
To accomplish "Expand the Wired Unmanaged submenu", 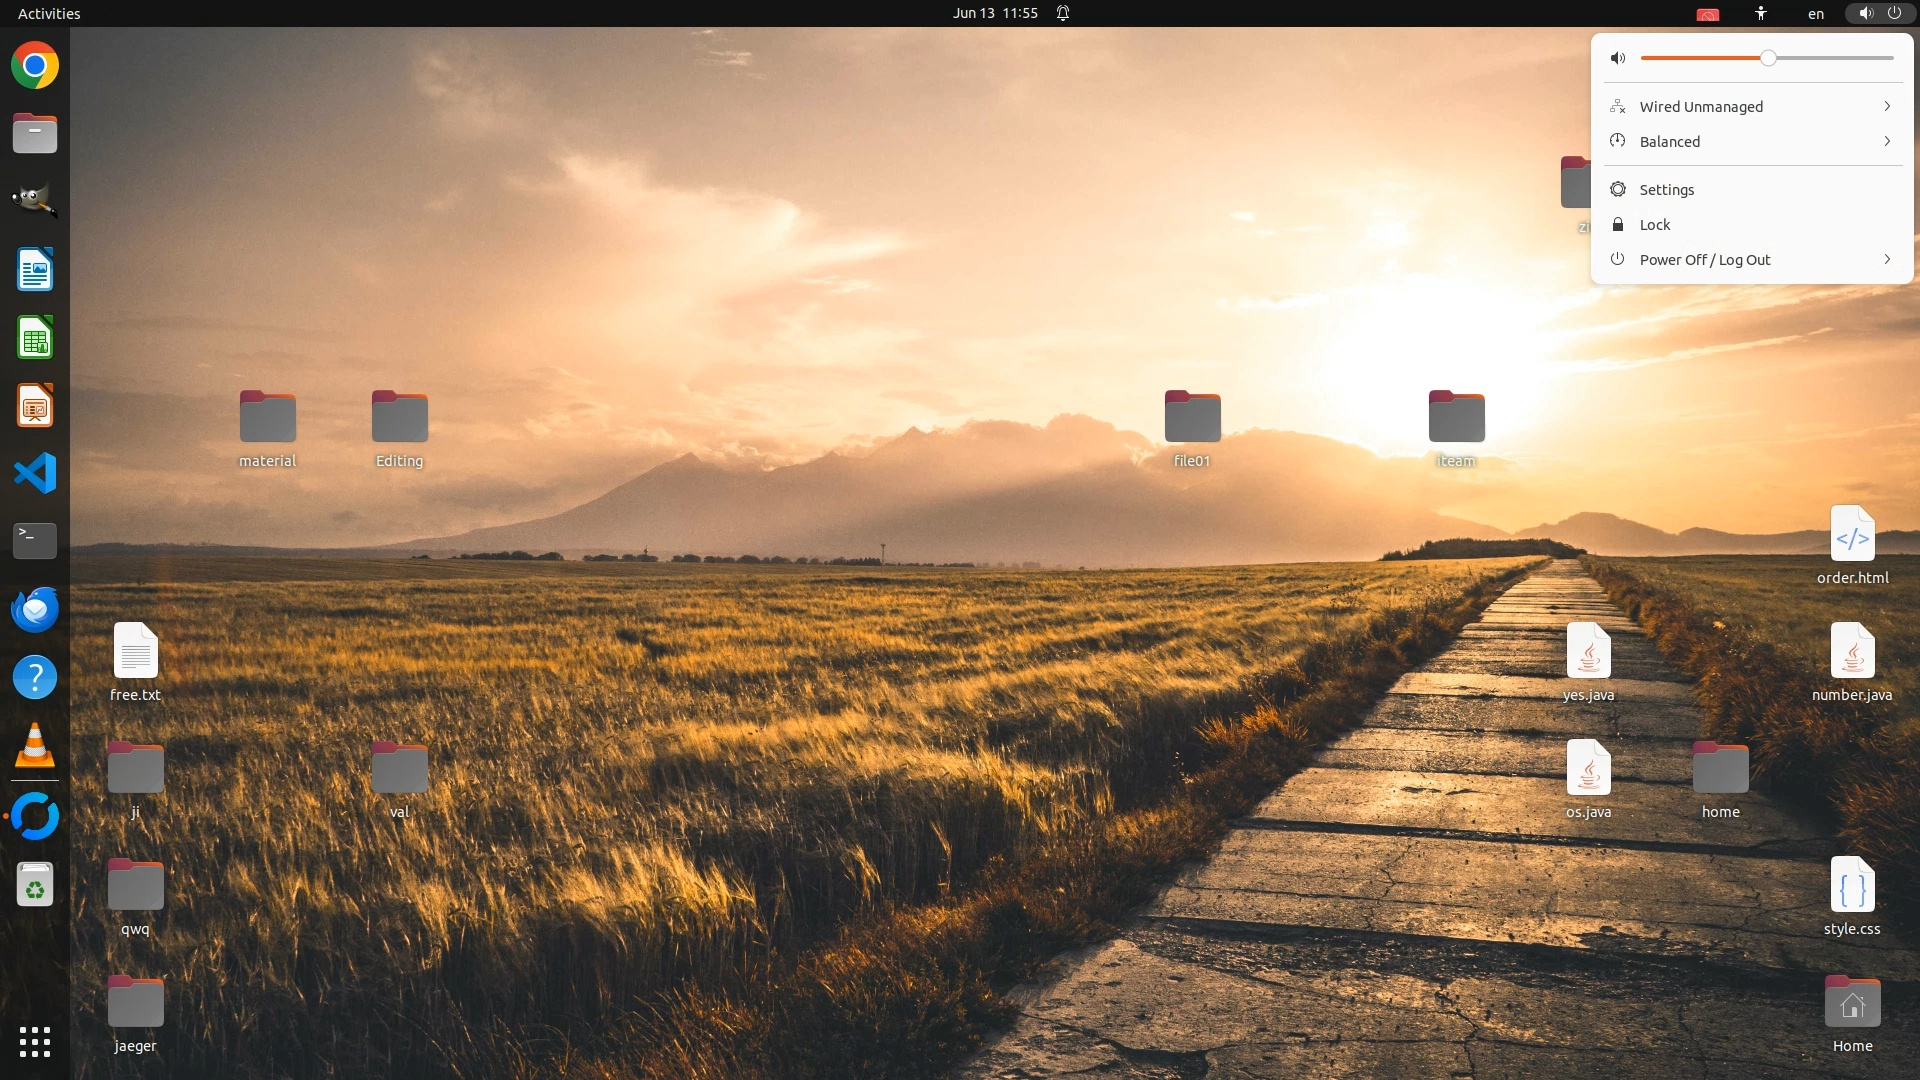I will pos(1752,107).
